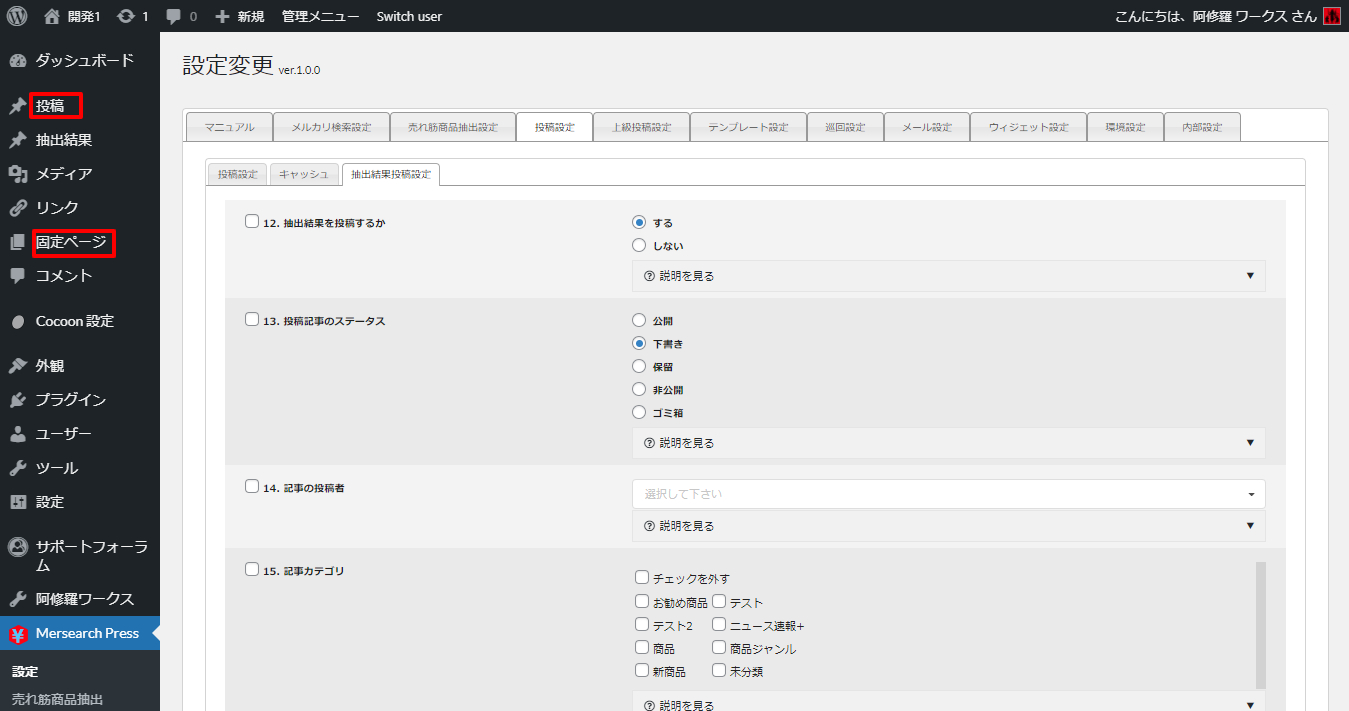
Task: Click the comments bubble icon in admin bar
Action: click(x=174, y=16)
